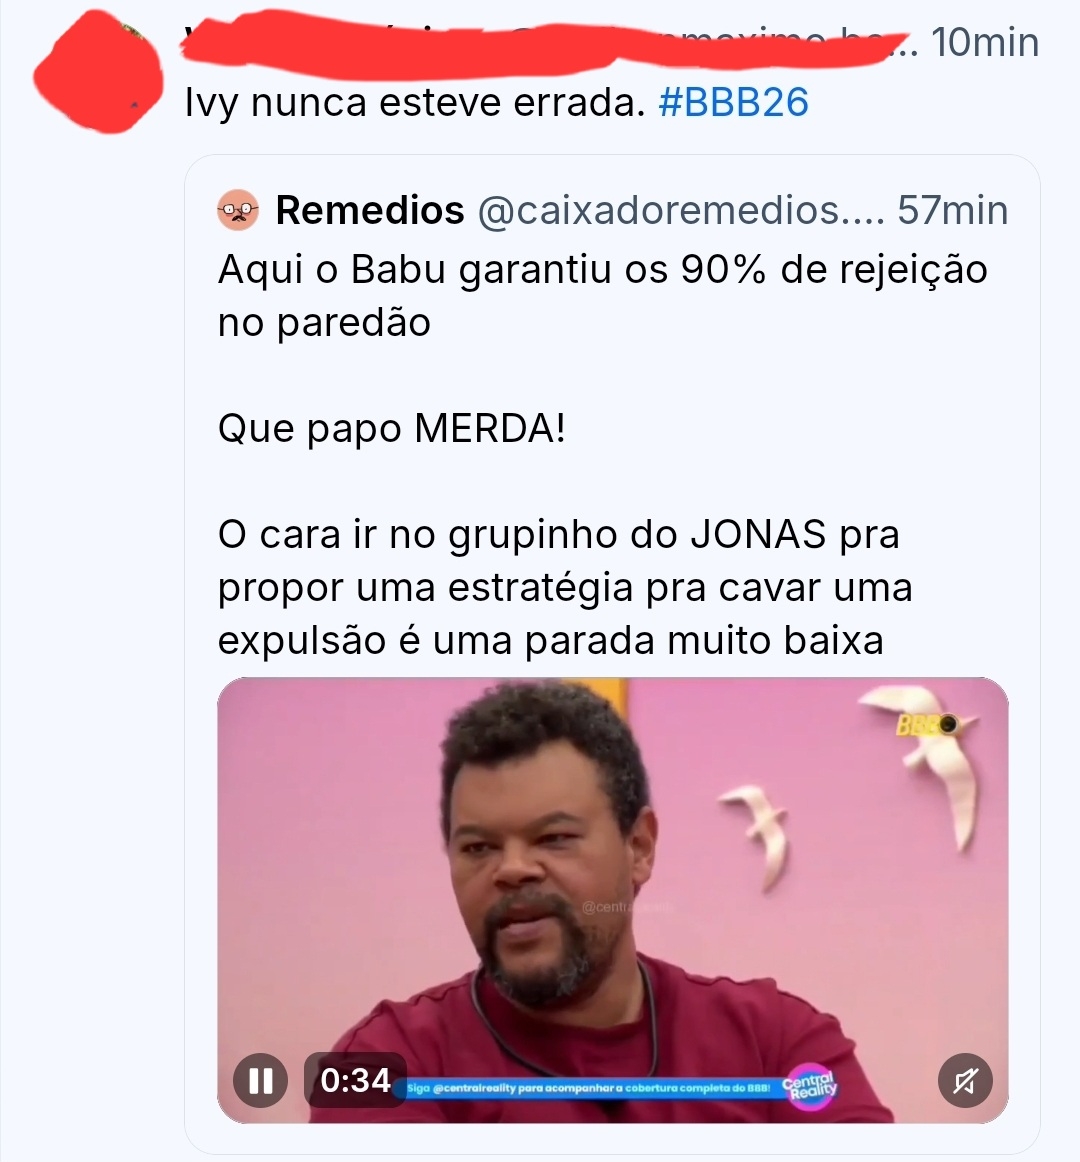Open the poster's red-scribbled profile picture
Viewport: 1080px width, 1162px height.
[99, 74]
